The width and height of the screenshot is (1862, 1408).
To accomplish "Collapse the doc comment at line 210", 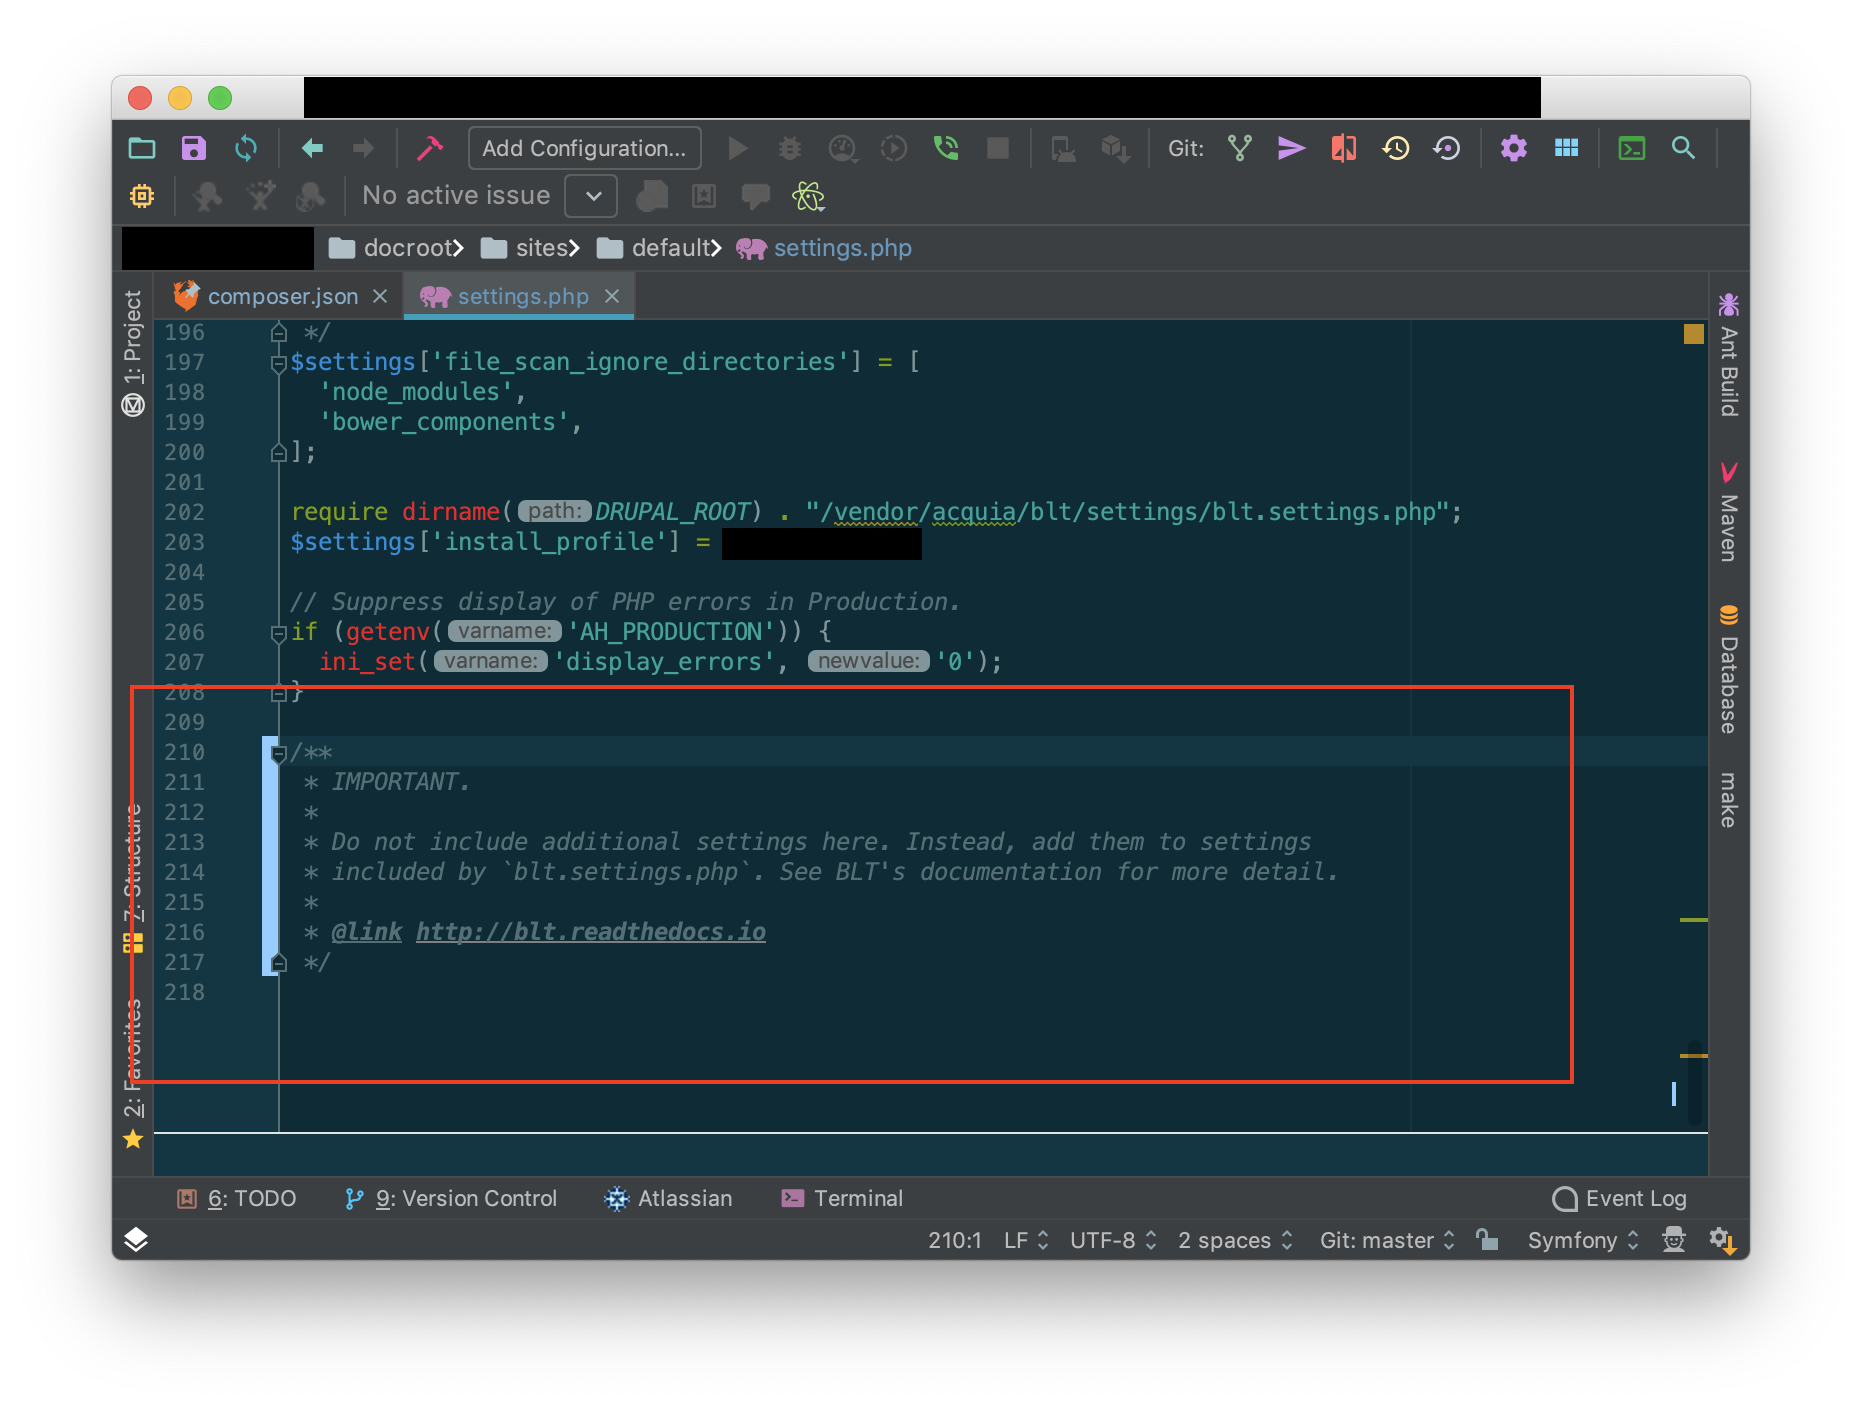I will 279,753.
